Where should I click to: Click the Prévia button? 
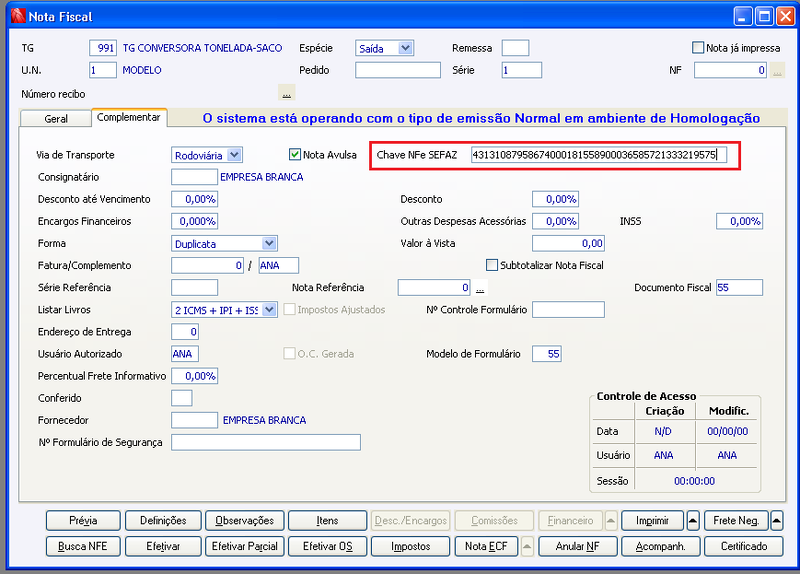coord(83,520)
